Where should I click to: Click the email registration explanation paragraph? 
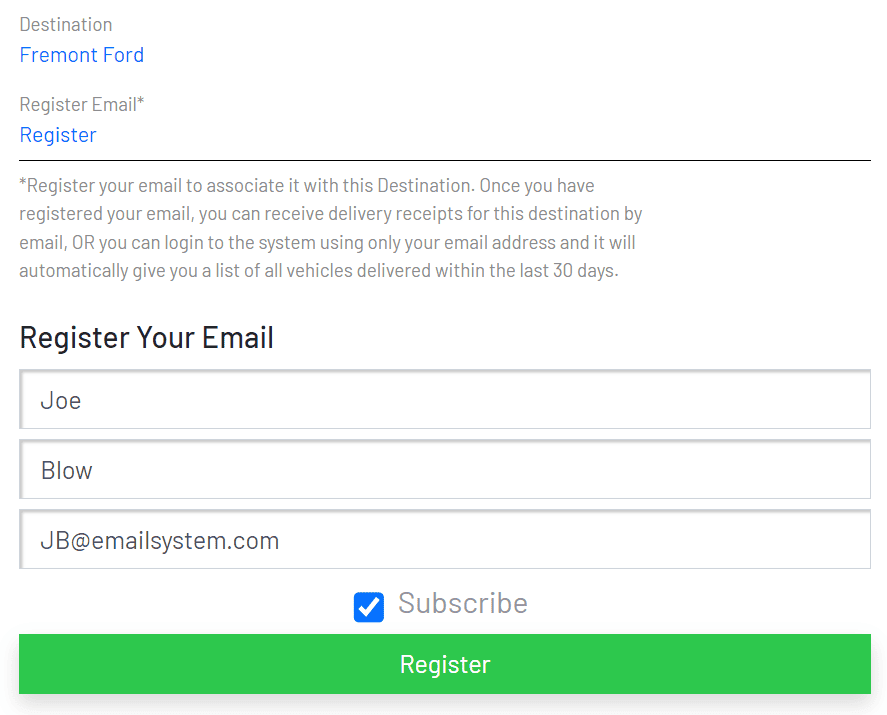(x=330, y=228)
